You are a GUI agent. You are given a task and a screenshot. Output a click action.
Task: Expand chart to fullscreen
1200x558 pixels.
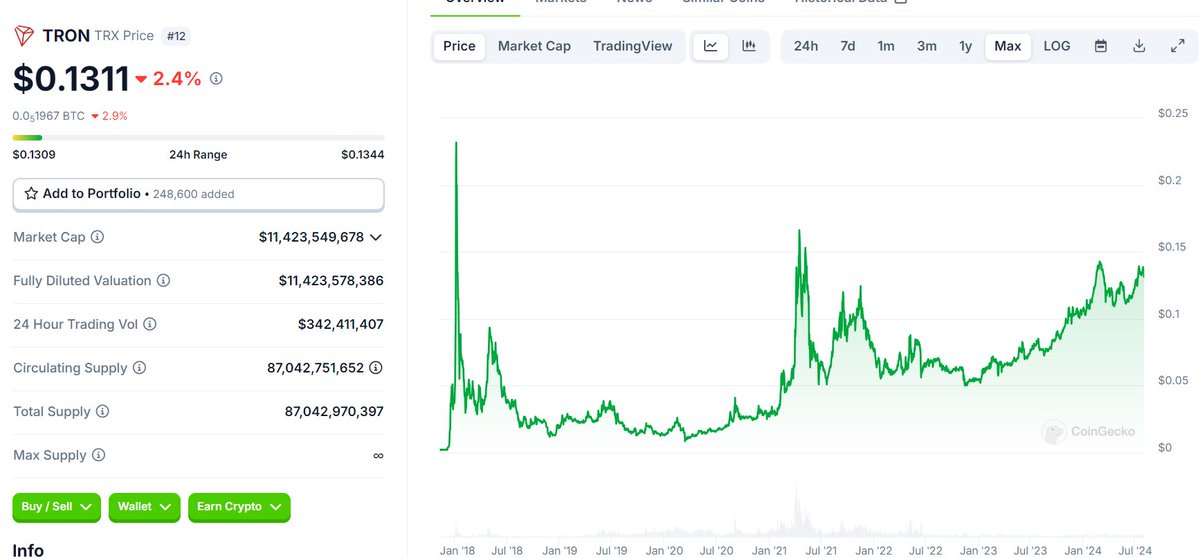click(x=1177, y=46)
